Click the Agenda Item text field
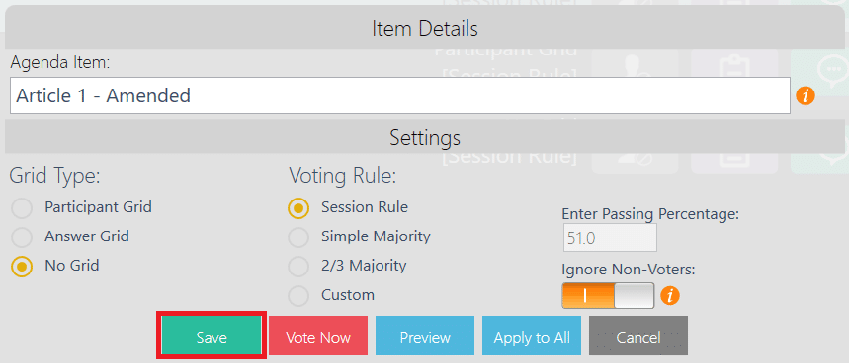Image resolution: width=850 pixels, height=364 pixels. click(400, 96)
